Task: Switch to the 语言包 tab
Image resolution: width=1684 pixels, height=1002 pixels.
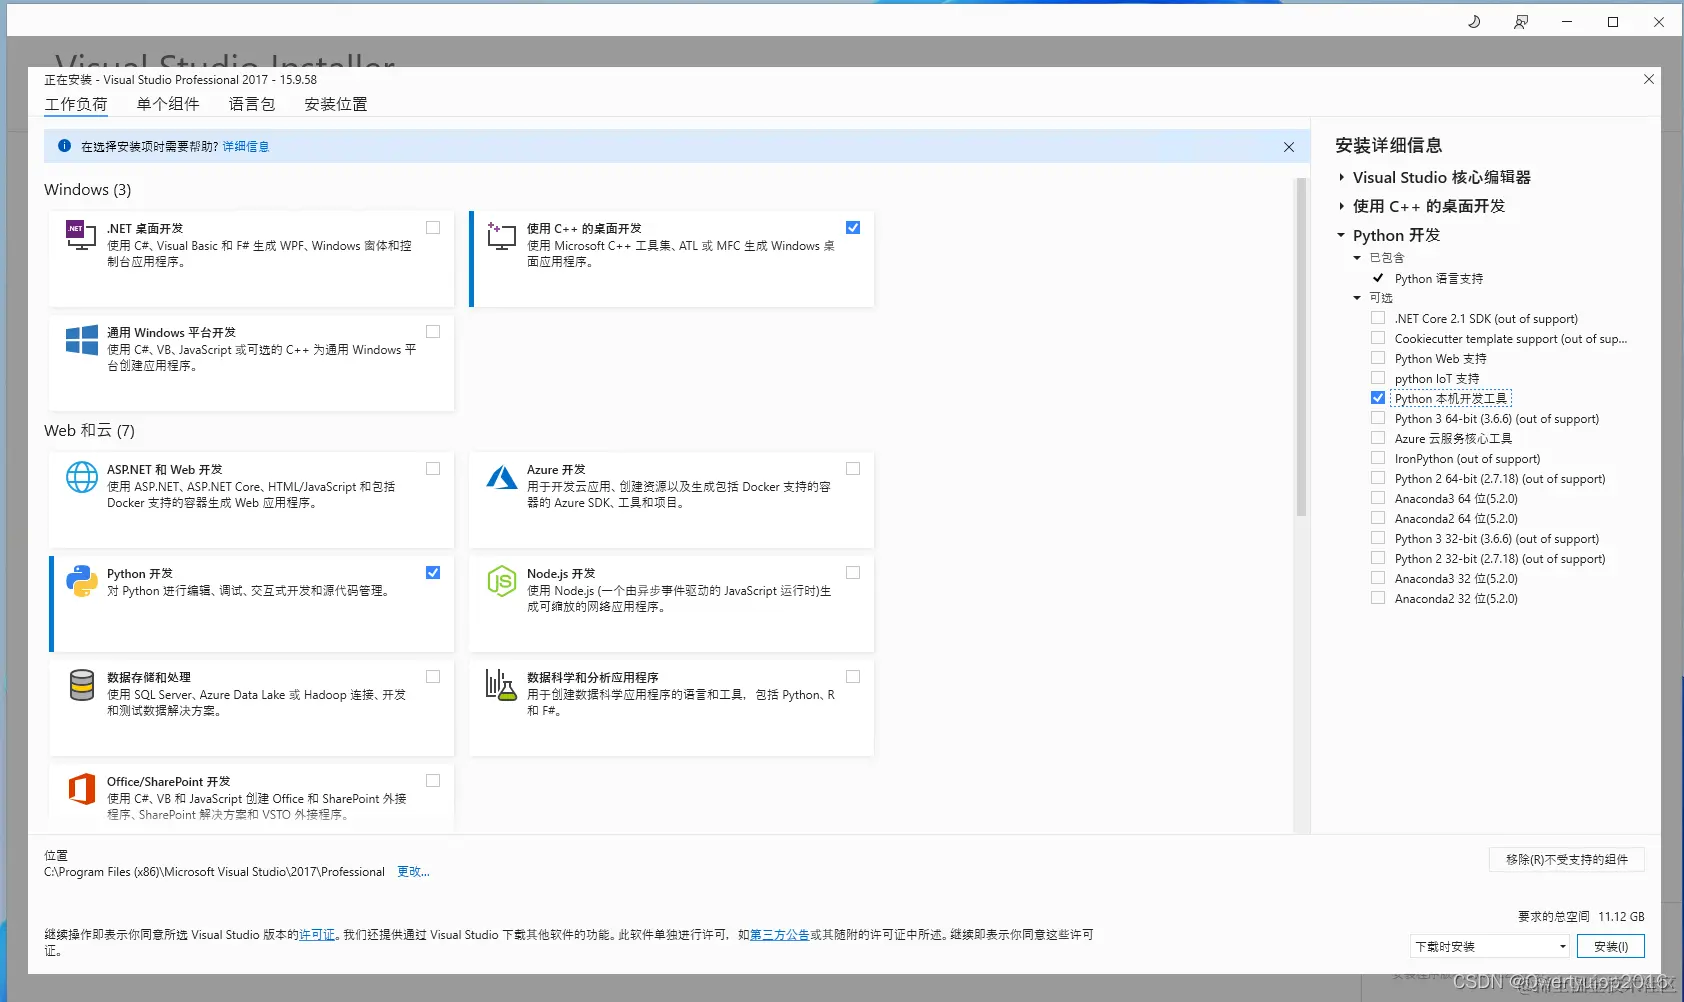Action: point(252,104)
